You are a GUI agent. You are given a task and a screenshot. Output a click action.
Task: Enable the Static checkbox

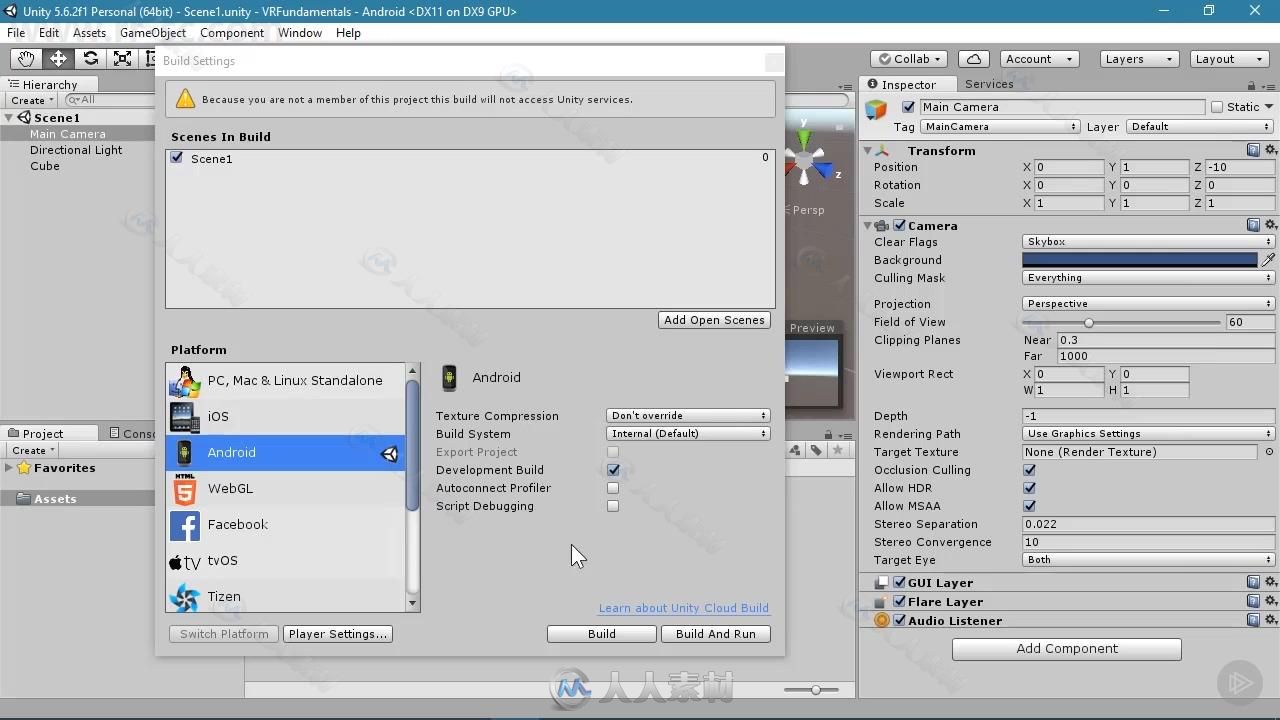tap(1217, 107)
